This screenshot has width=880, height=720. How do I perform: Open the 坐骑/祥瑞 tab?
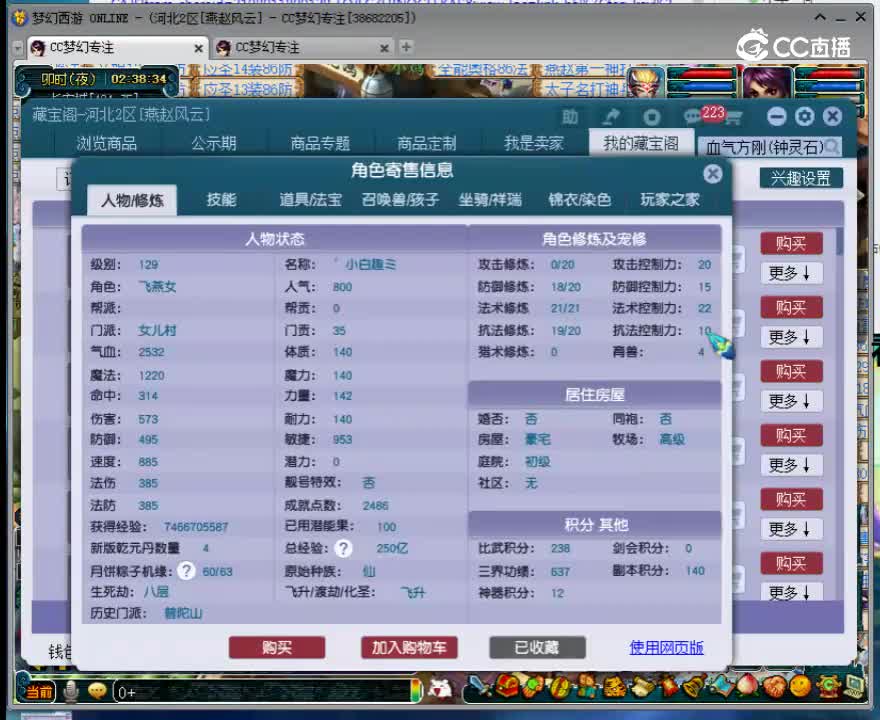[490, 199]
